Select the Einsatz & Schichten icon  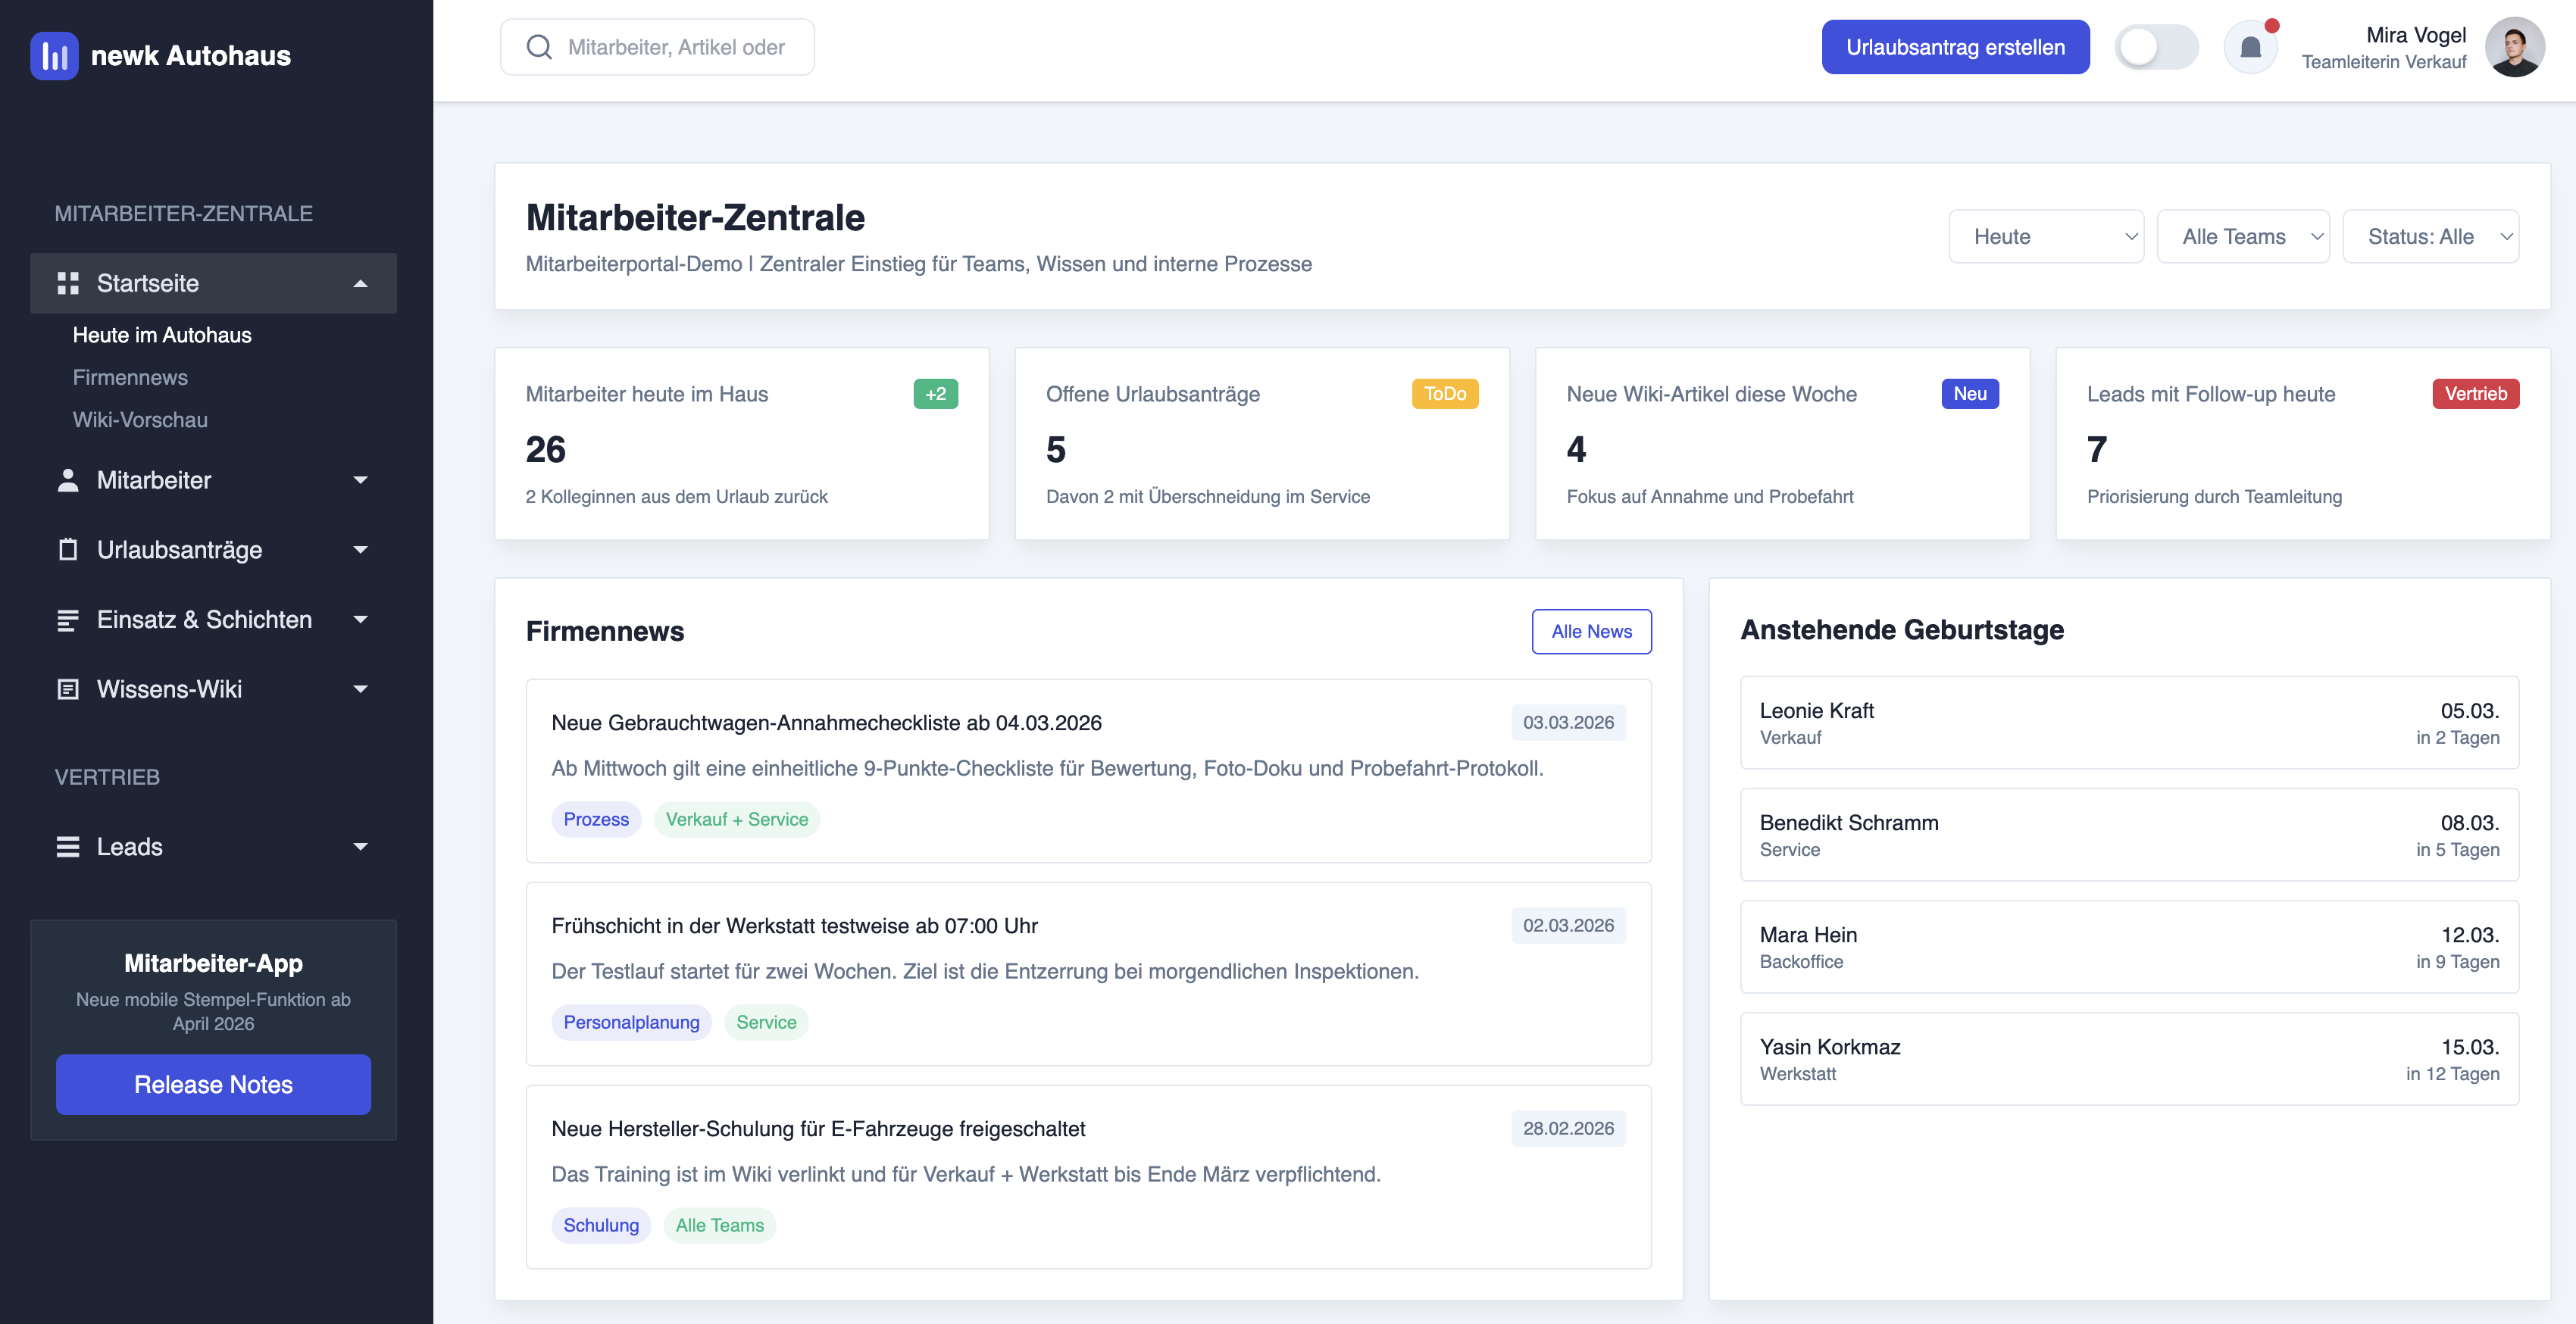tap(68, 619)
